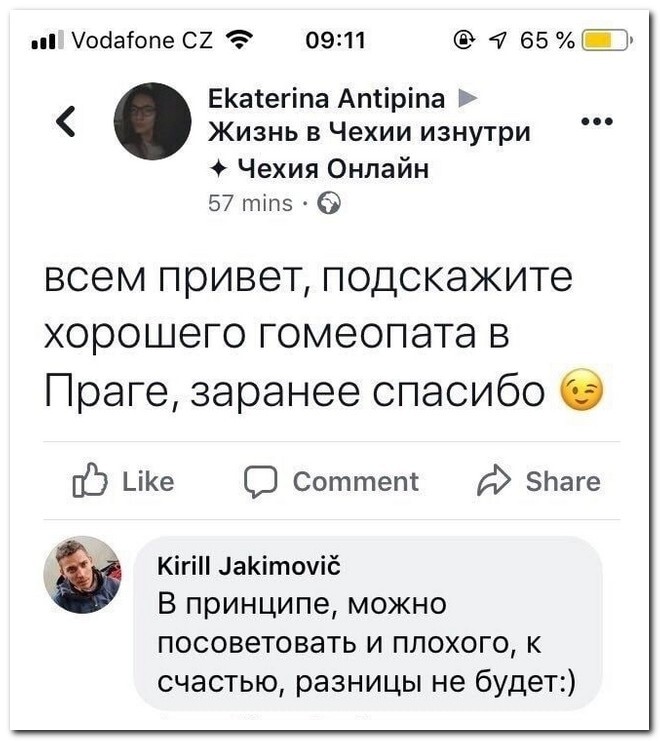Open Ekaterina Antipina's profile name link
The image size is (660, 741).
tap(325, 100)
